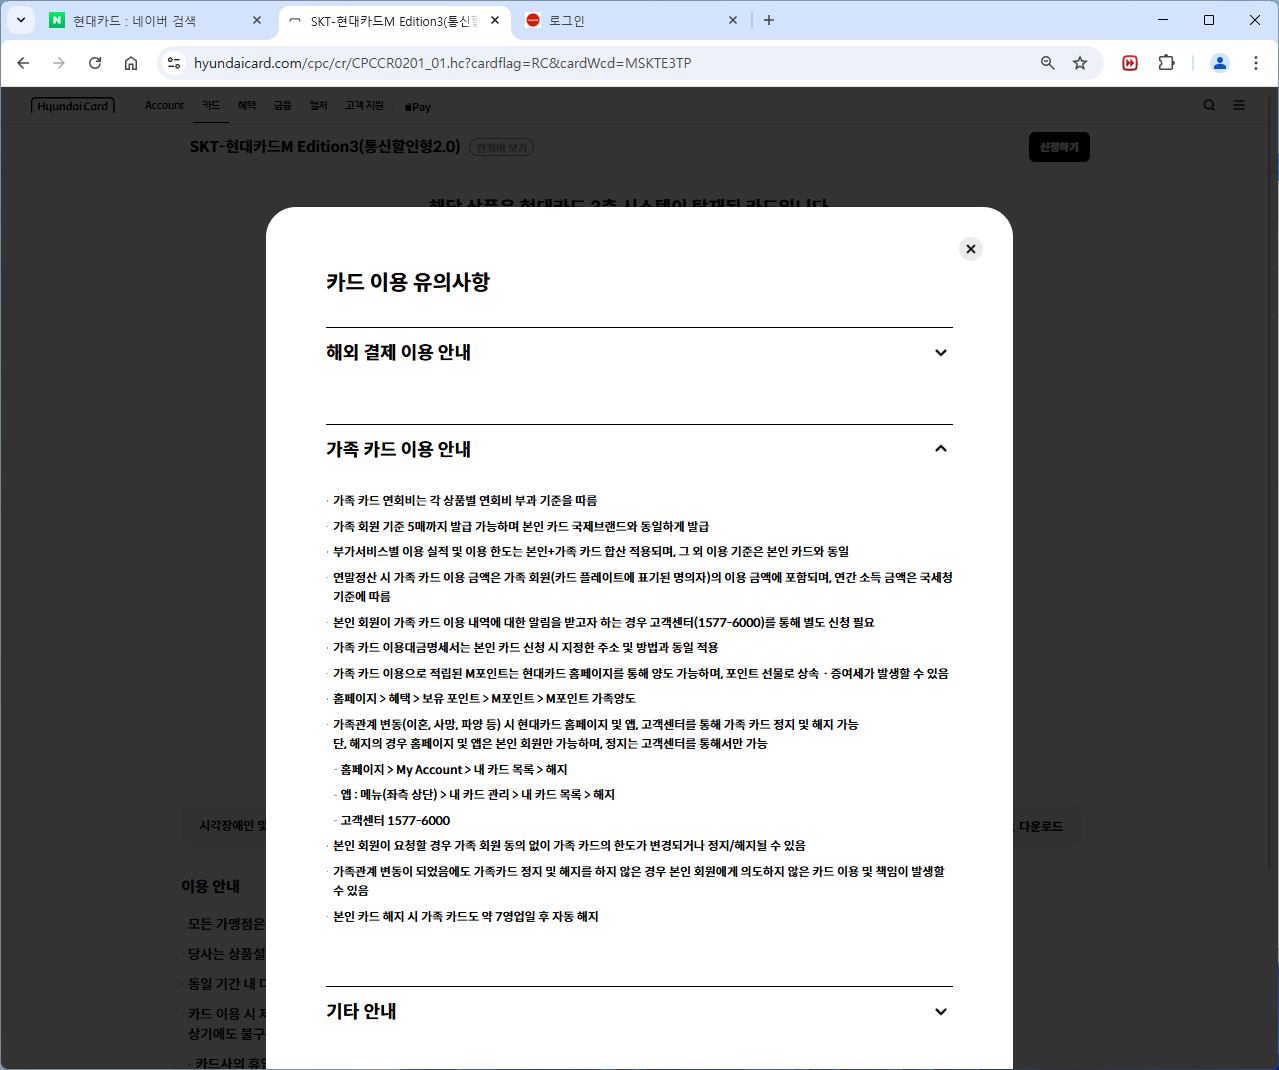Click the browser forward arrow
Screen dimensions: 1279x1070
point(59,63)
